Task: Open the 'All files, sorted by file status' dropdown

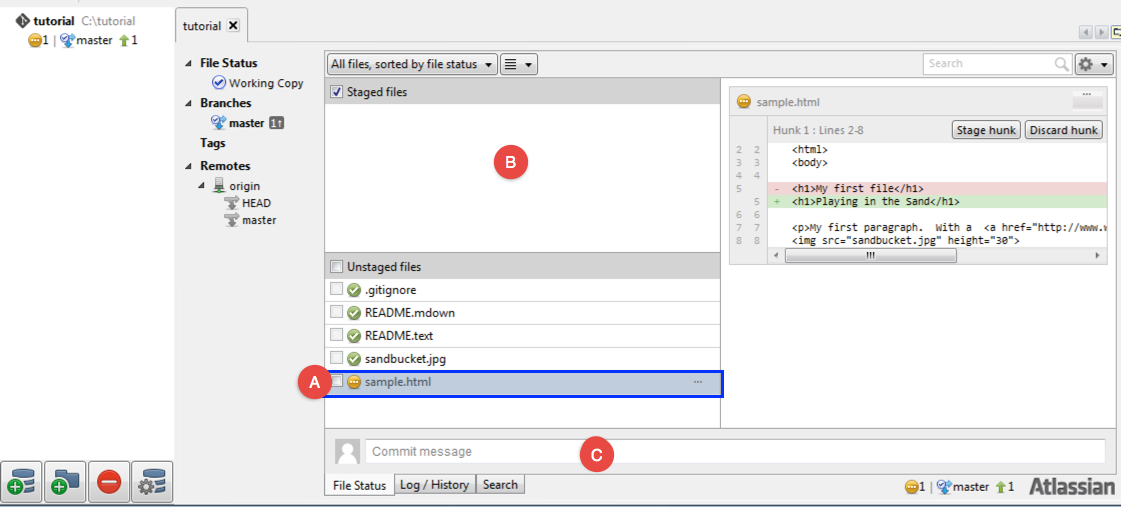Action: click(413, 64)
